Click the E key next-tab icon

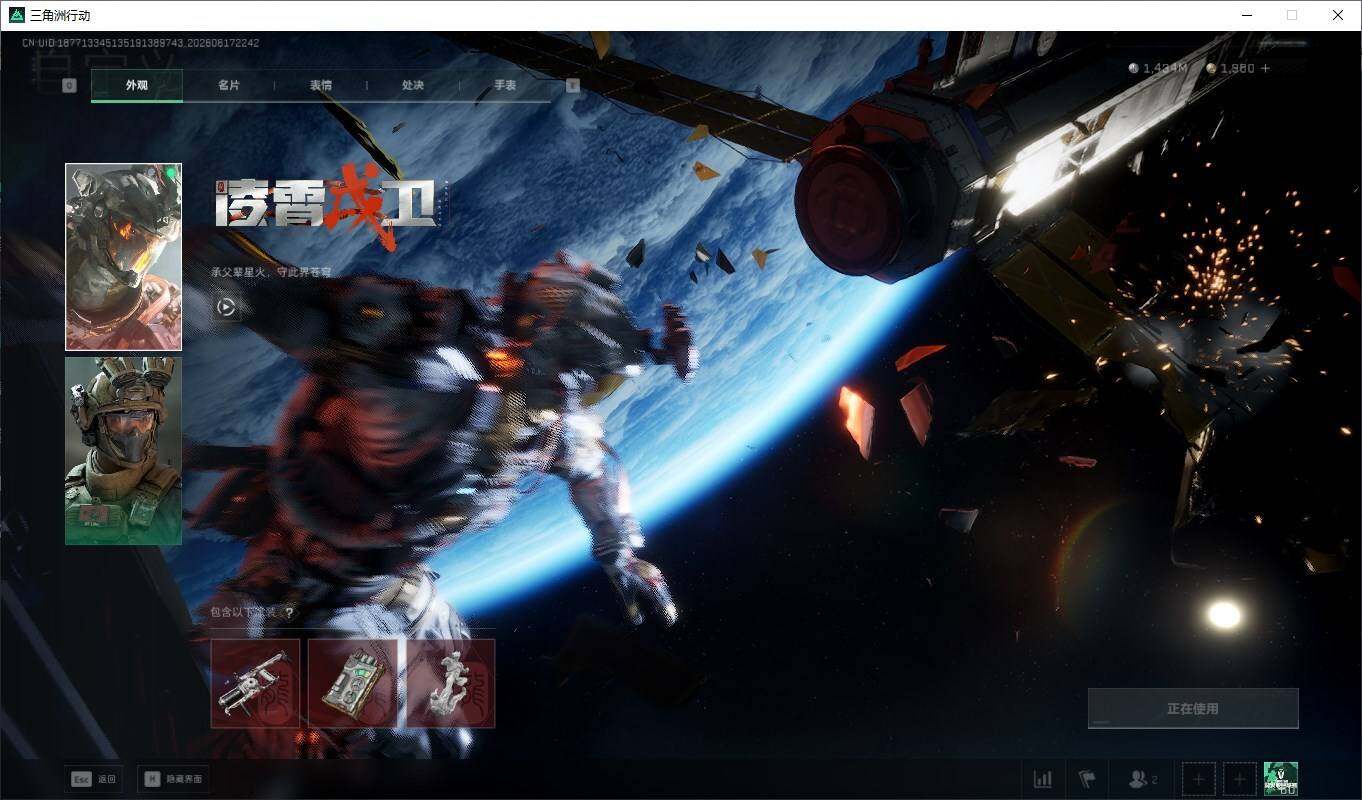[x=573, y=86]
